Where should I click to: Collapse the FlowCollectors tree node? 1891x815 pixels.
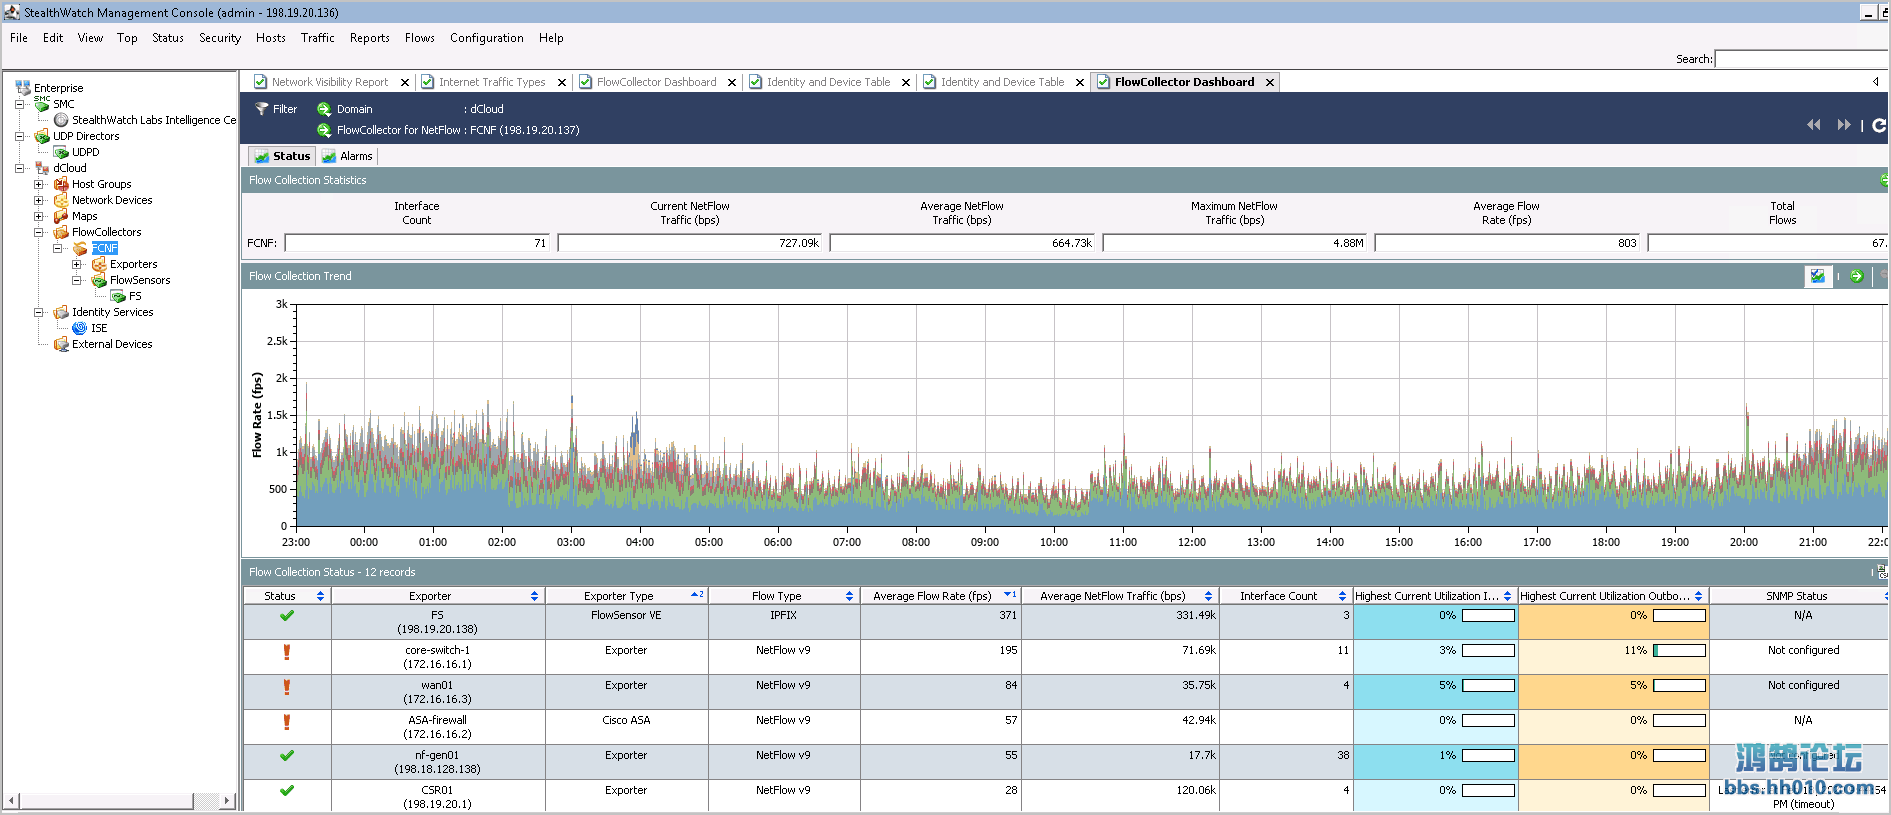pos(38,232)
